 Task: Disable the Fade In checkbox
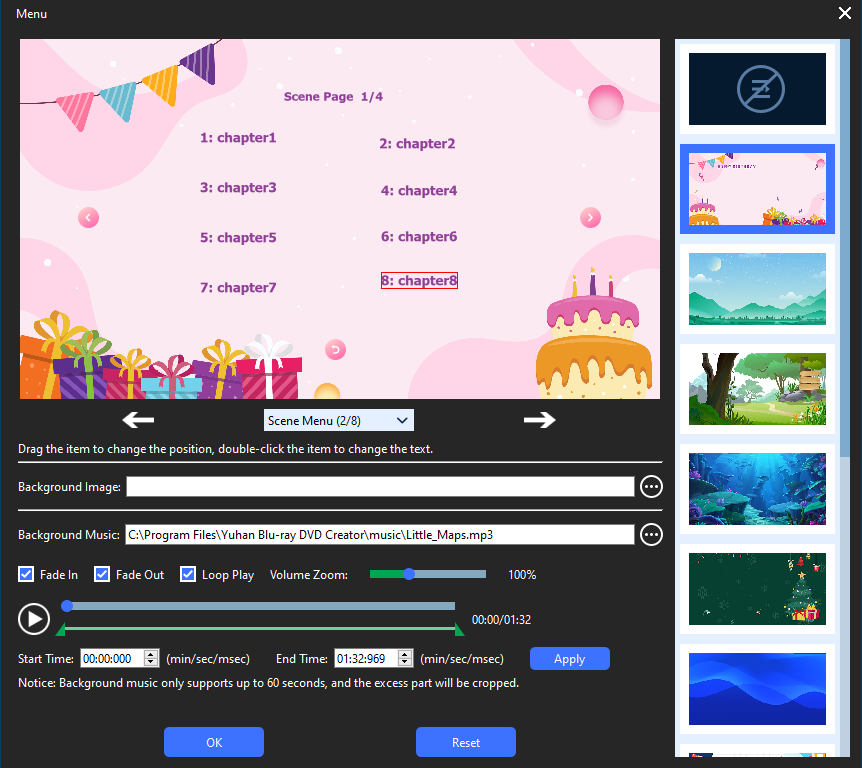27,575
